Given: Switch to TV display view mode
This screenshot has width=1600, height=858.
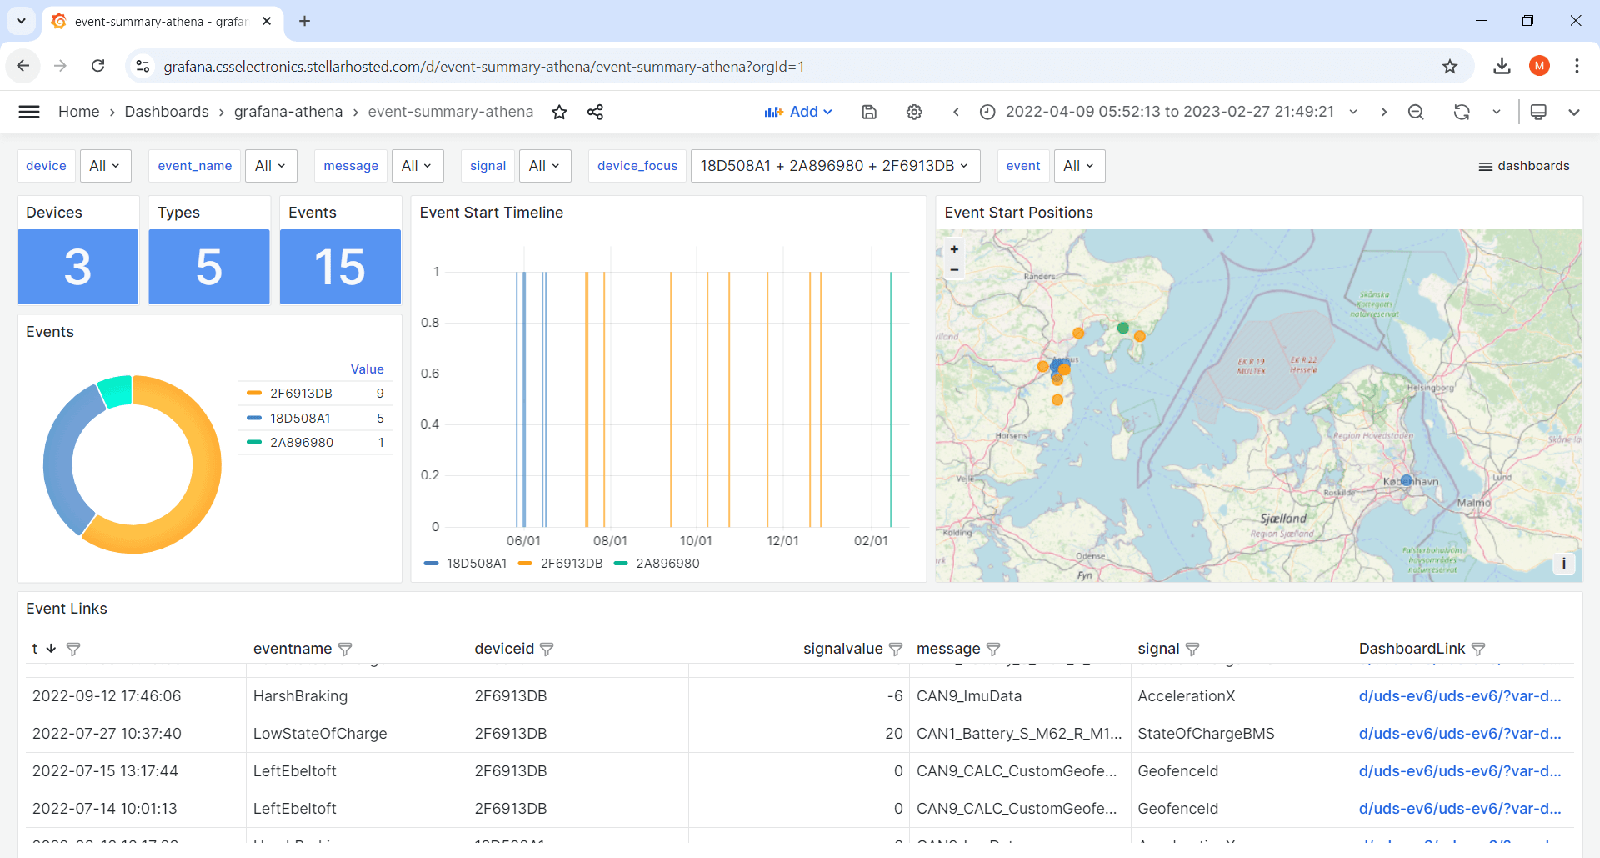Looking at the screenshot, I should tap(1539, 112).
